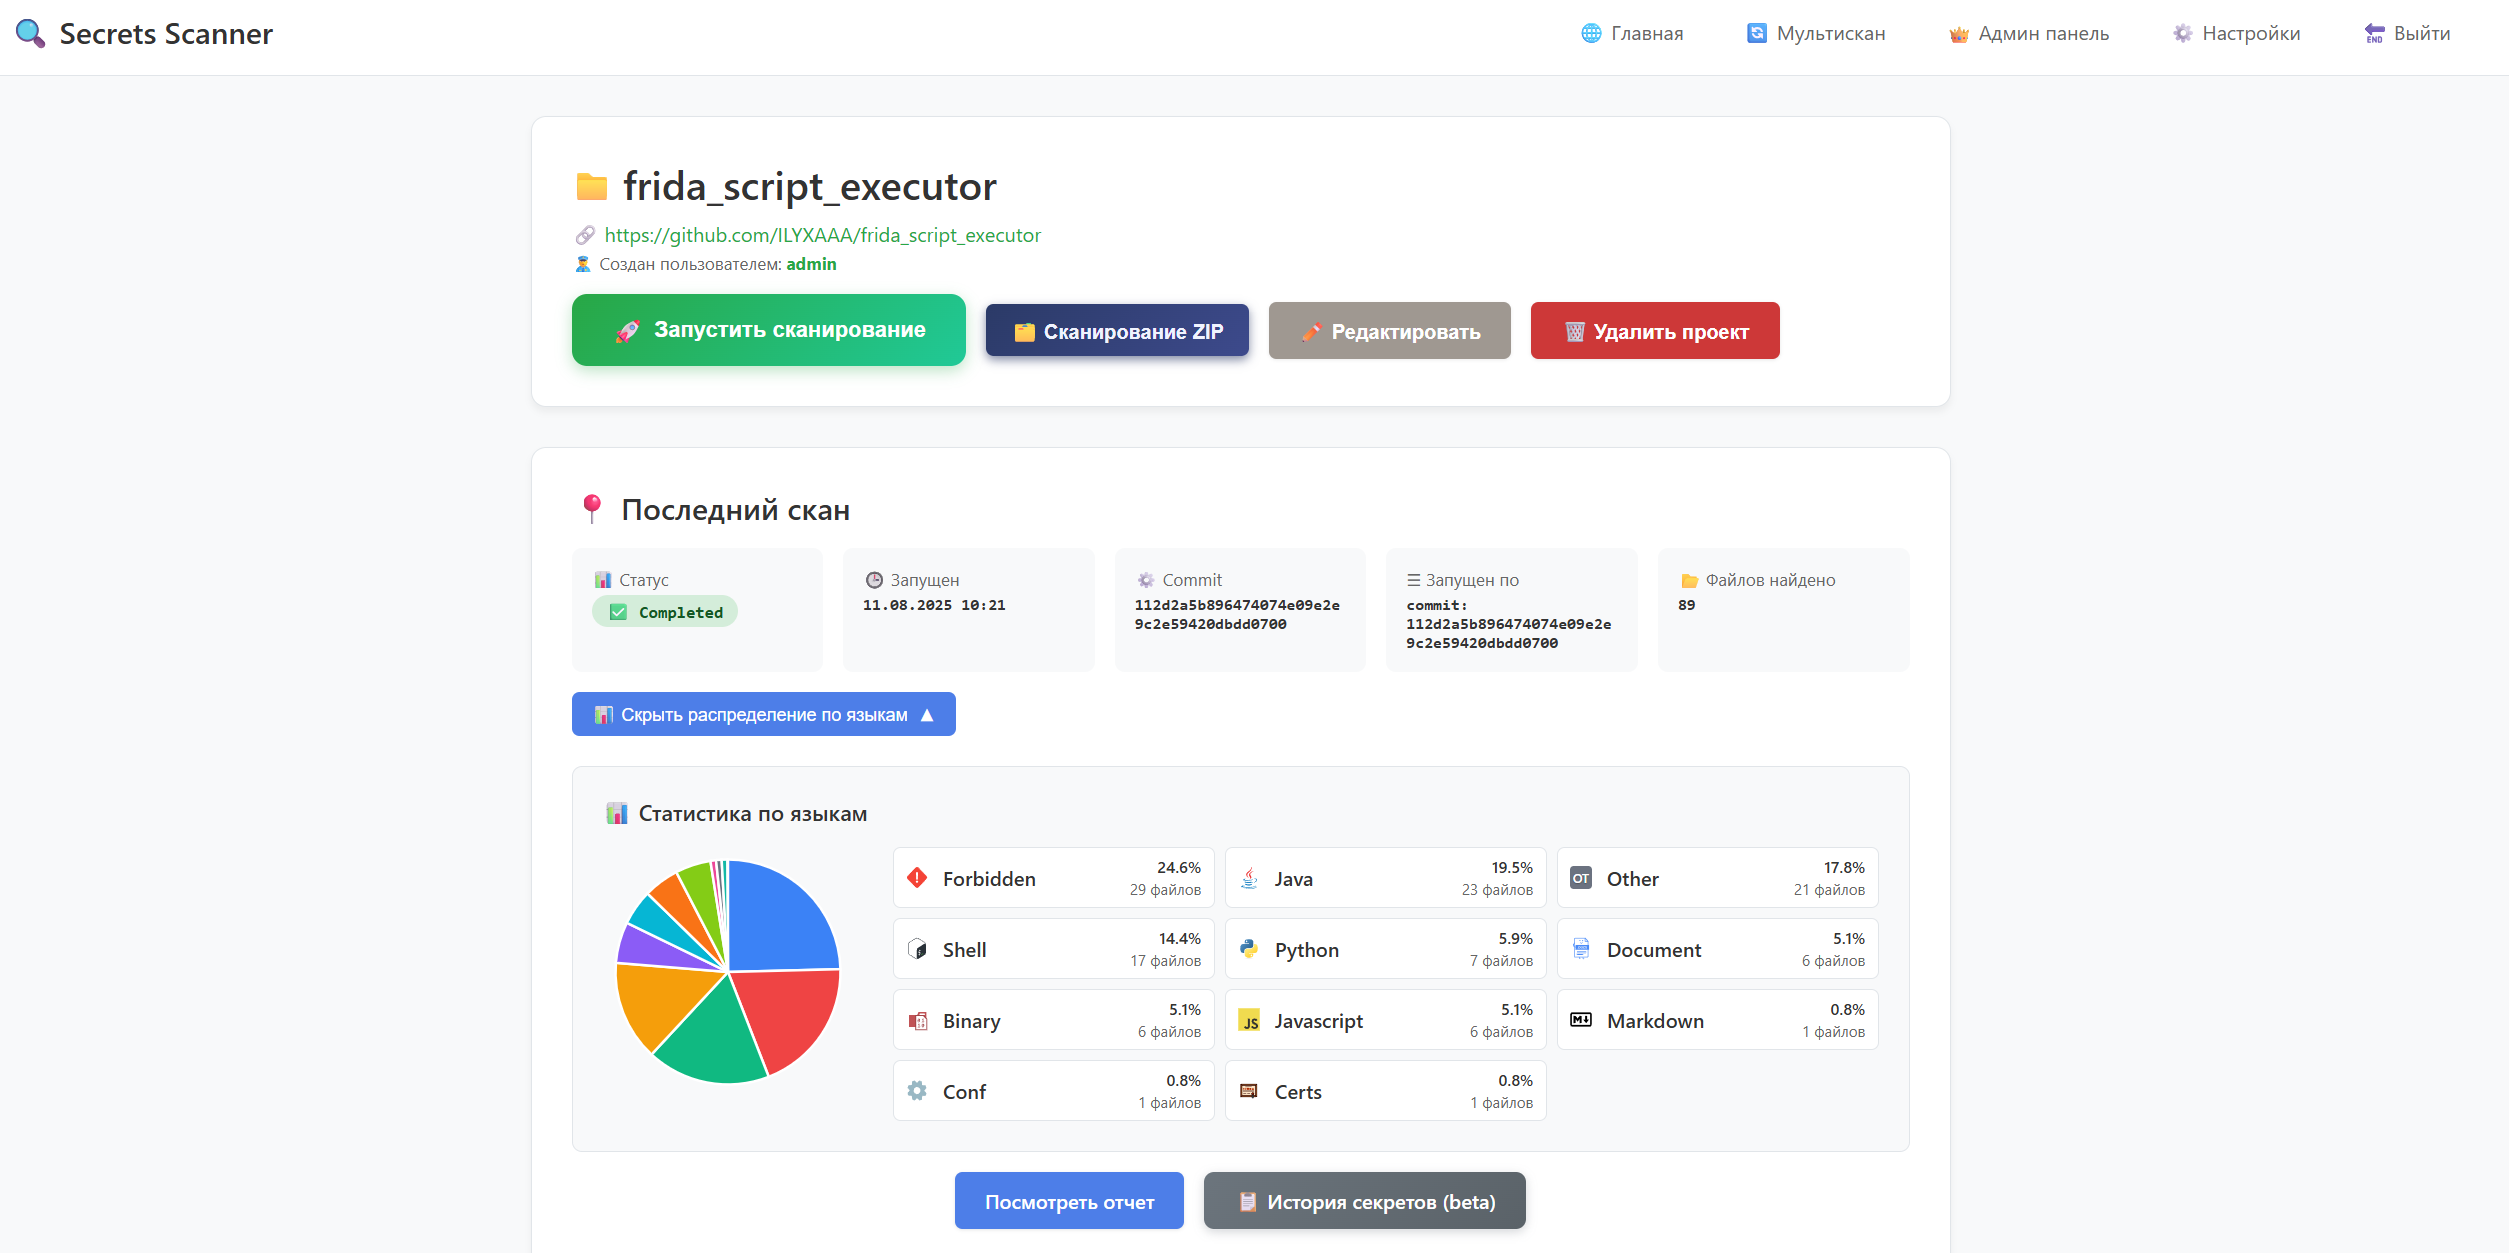Viewport: 2509px width, 1253px height.
Task: Open the Главная menu item
Action: 1632,34
